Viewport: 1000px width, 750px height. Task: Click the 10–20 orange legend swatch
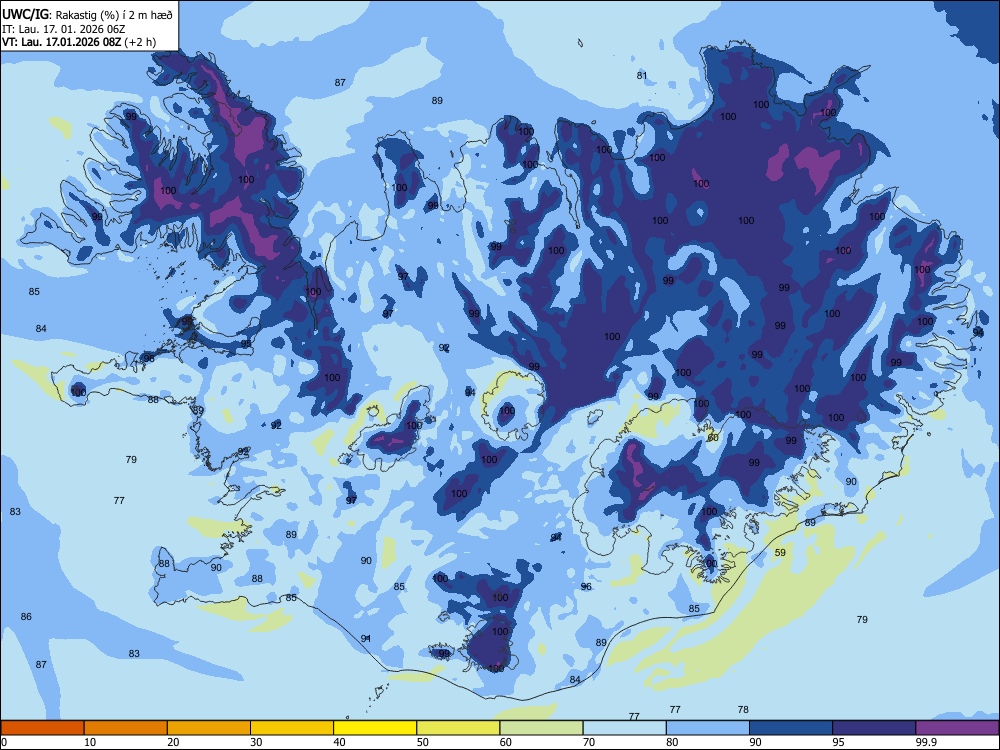pyautogui.click(x=126, y=728)
